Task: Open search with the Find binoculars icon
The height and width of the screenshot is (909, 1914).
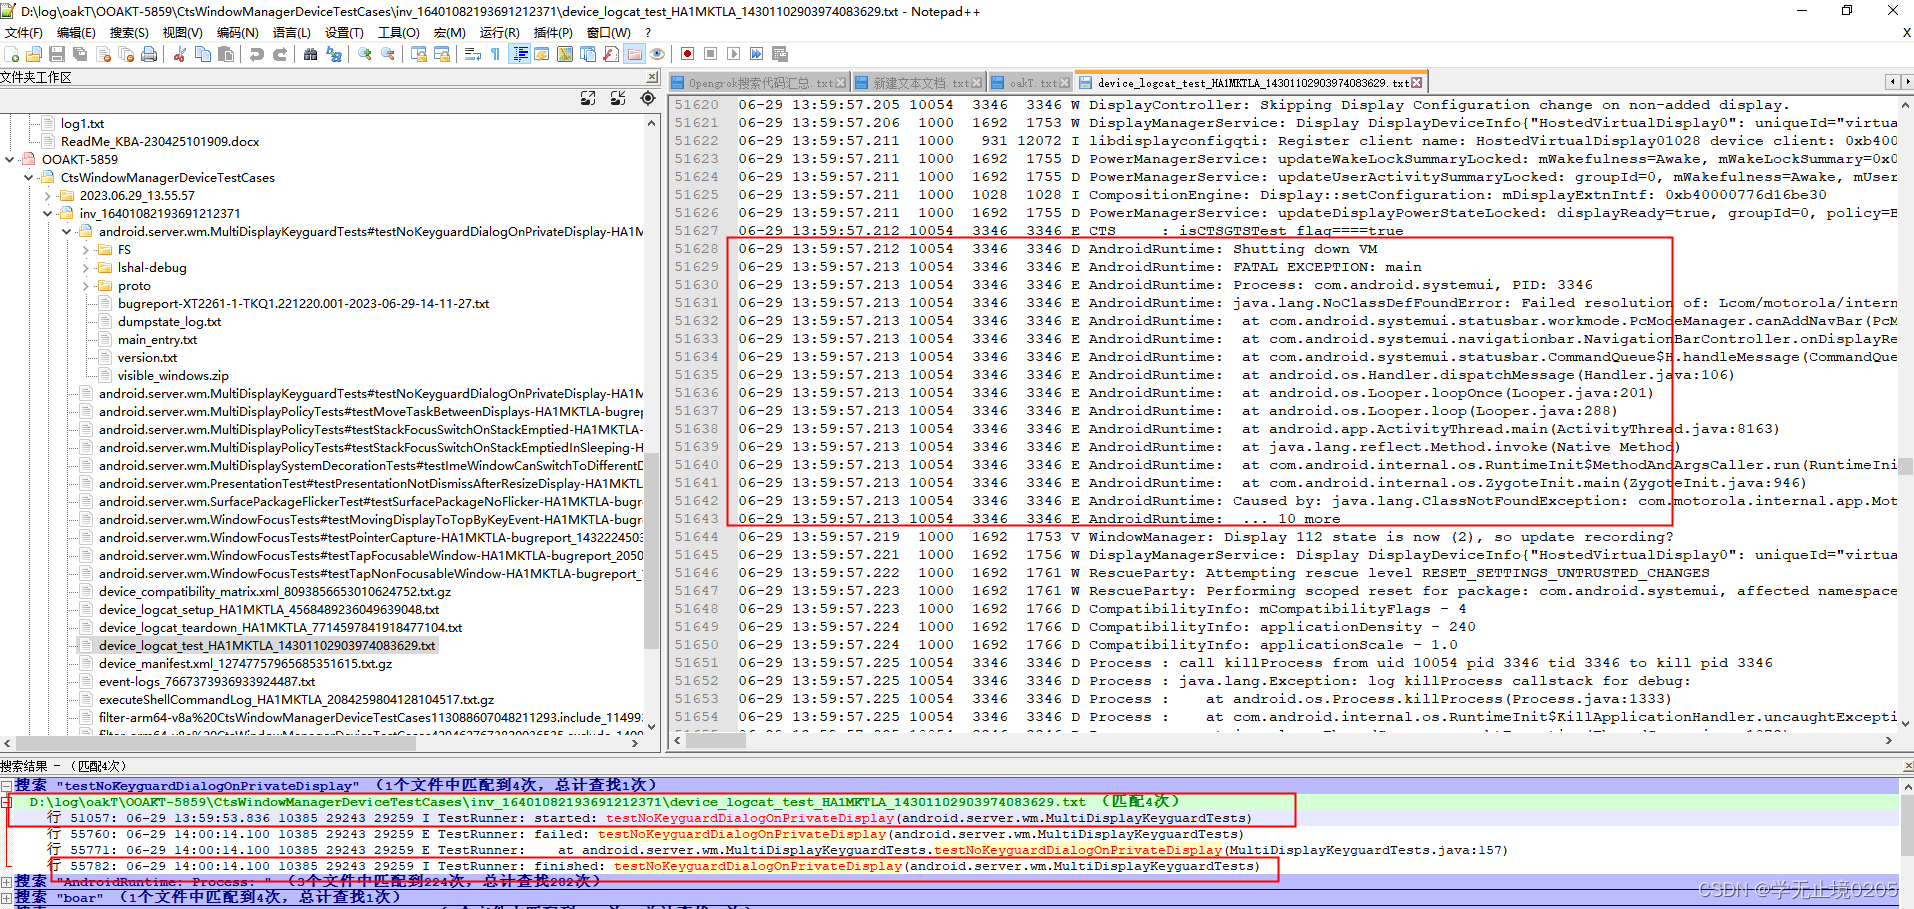Action: pyautogui.click(x=310, y=53)
